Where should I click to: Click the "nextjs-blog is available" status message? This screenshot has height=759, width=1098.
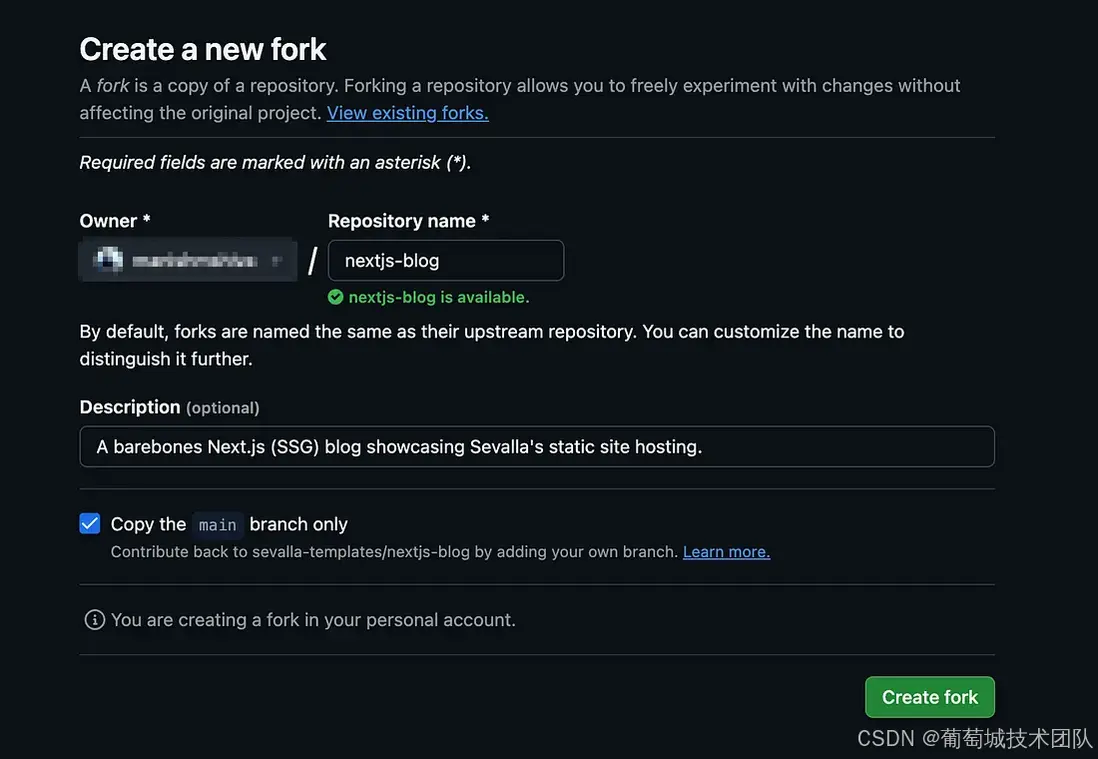[x=439, y=297]
